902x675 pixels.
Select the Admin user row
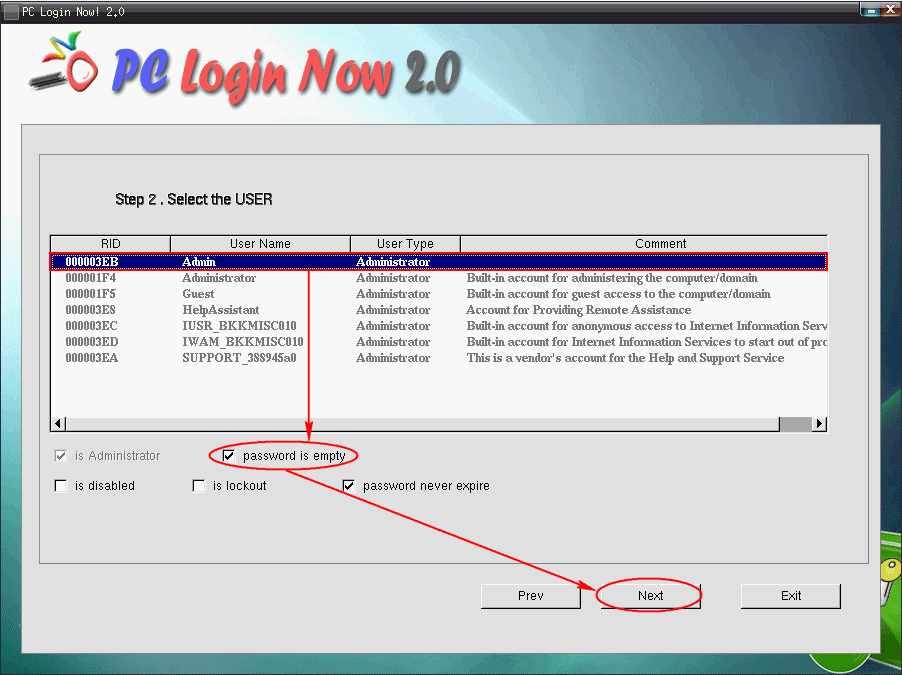(439, 262)
